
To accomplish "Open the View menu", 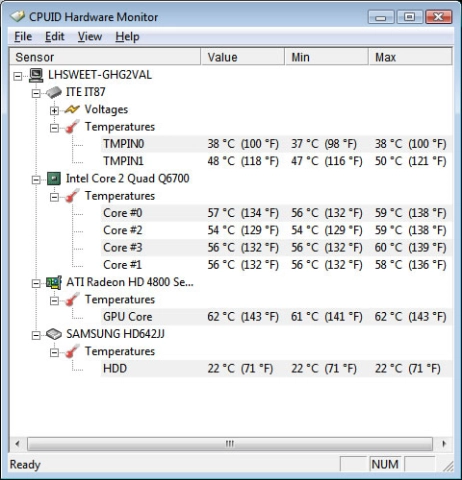I will (x=90, y=36).
